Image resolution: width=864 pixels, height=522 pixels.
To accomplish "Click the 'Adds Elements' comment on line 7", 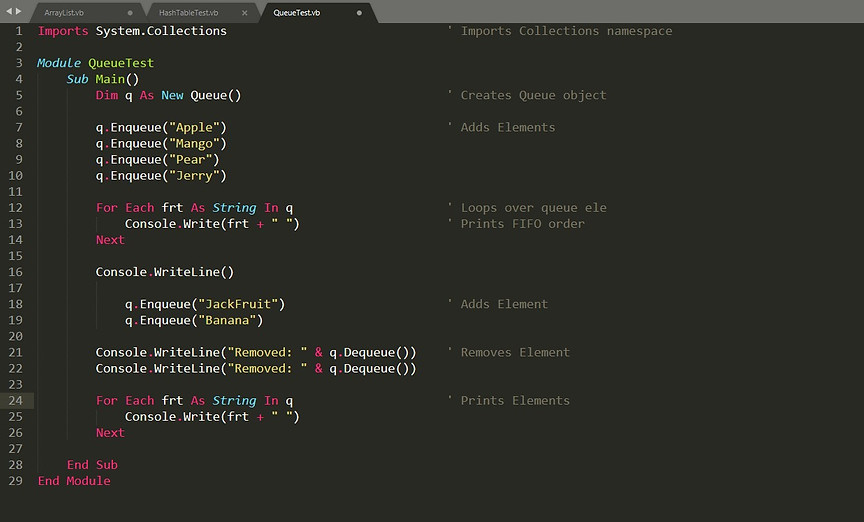I will coord(502,128).
